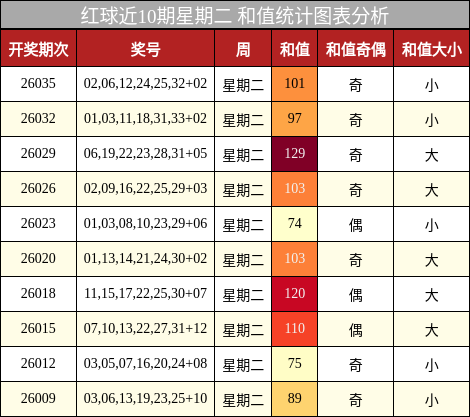The width and height of the screenshot is (470, 417).
Task: Click 小 size cell in row 26035
Action: (x=432, y=85)
